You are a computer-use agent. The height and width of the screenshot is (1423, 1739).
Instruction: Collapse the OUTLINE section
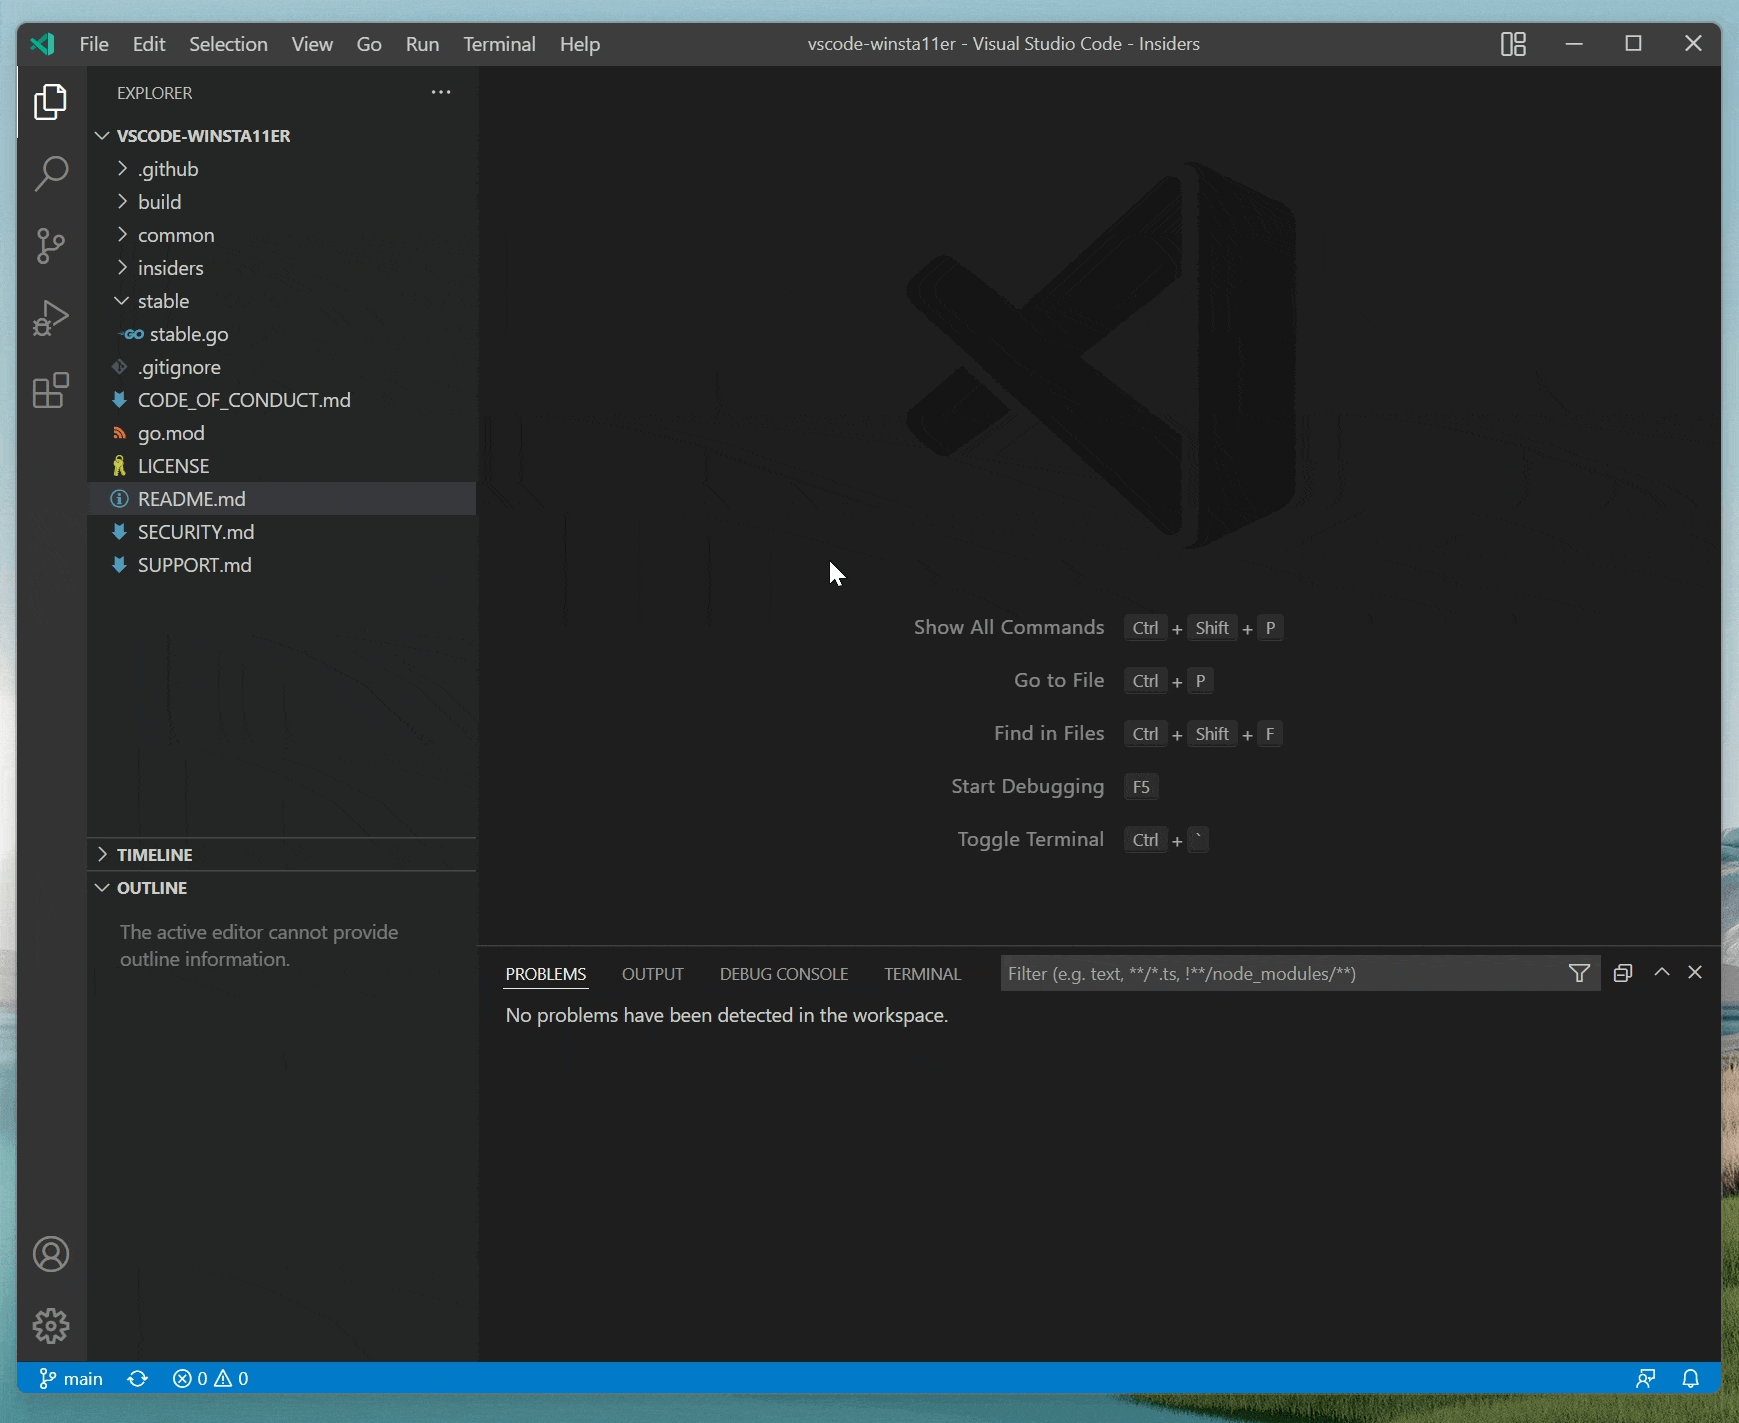pos(282,888)
